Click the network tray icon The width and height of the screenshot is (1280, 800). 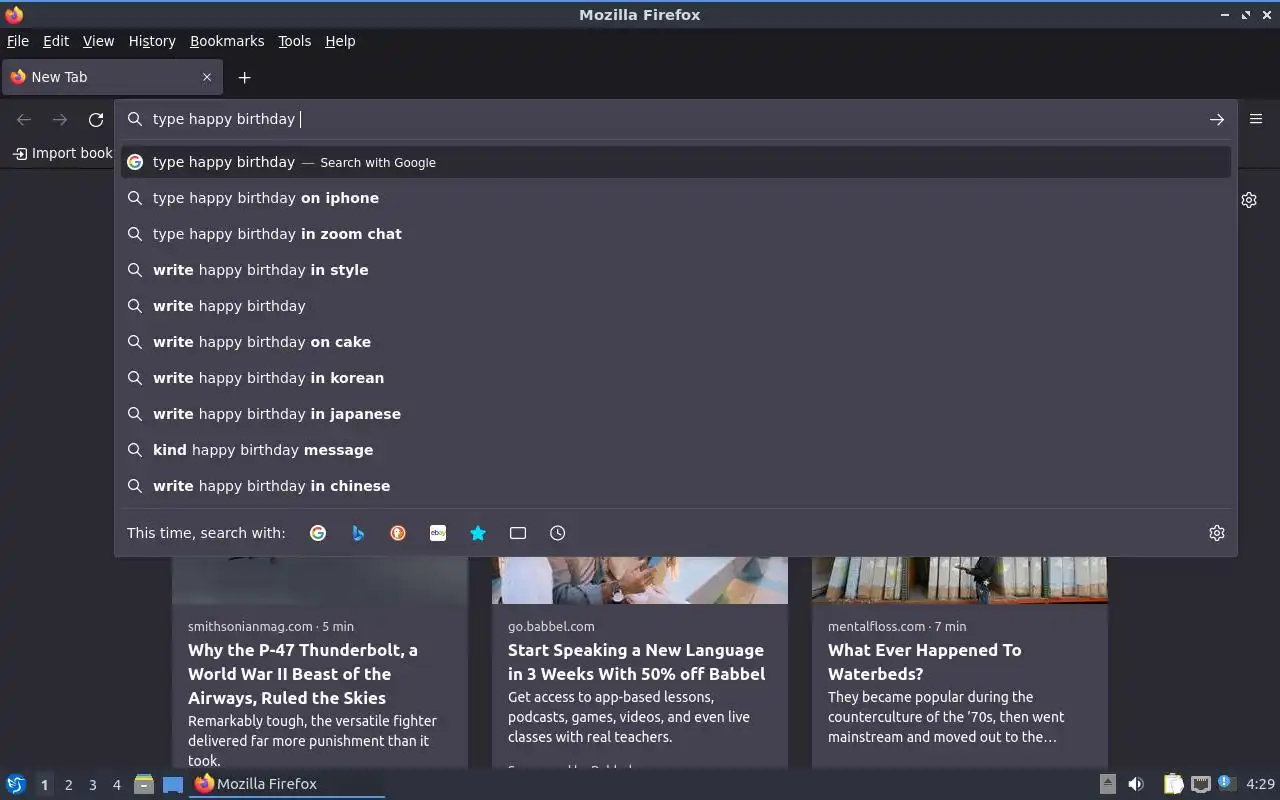(x=1201, y=784)
